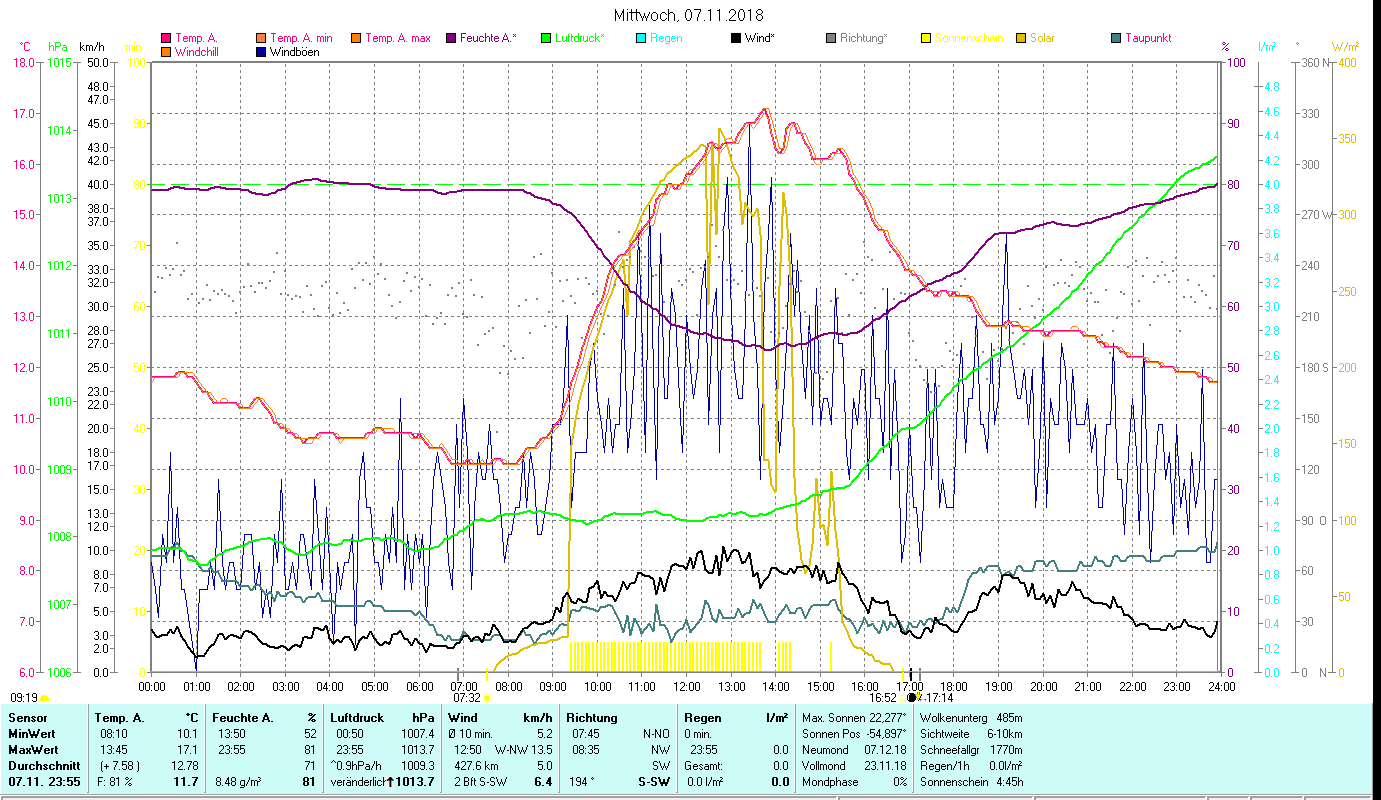This screenshot has width=1381, height=800.
Task: Click the green Luftdruck legend square
Action: click(546, 39)
